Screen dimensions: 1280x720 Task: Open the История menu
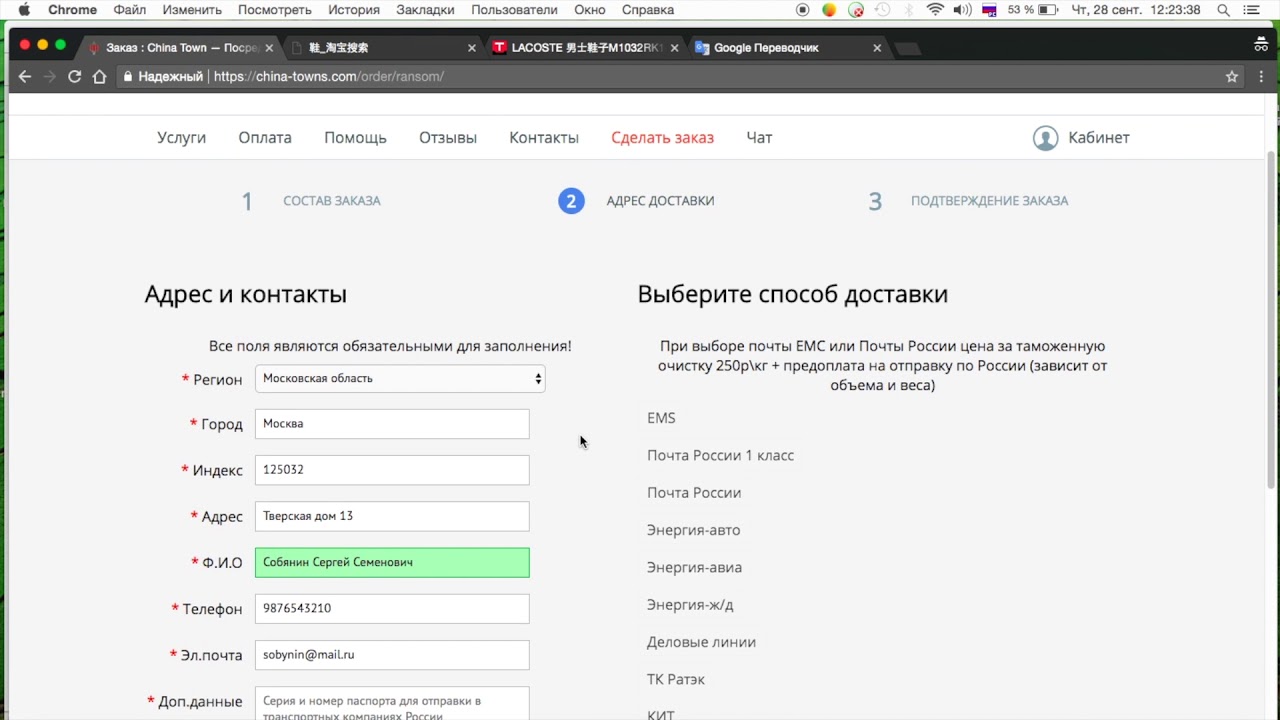354,10
